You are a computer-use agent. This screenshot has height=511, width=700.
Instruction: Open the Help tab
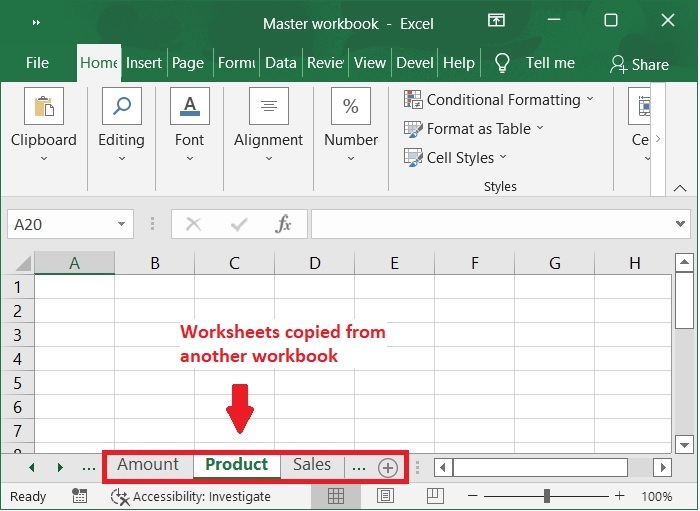(458, 63)
